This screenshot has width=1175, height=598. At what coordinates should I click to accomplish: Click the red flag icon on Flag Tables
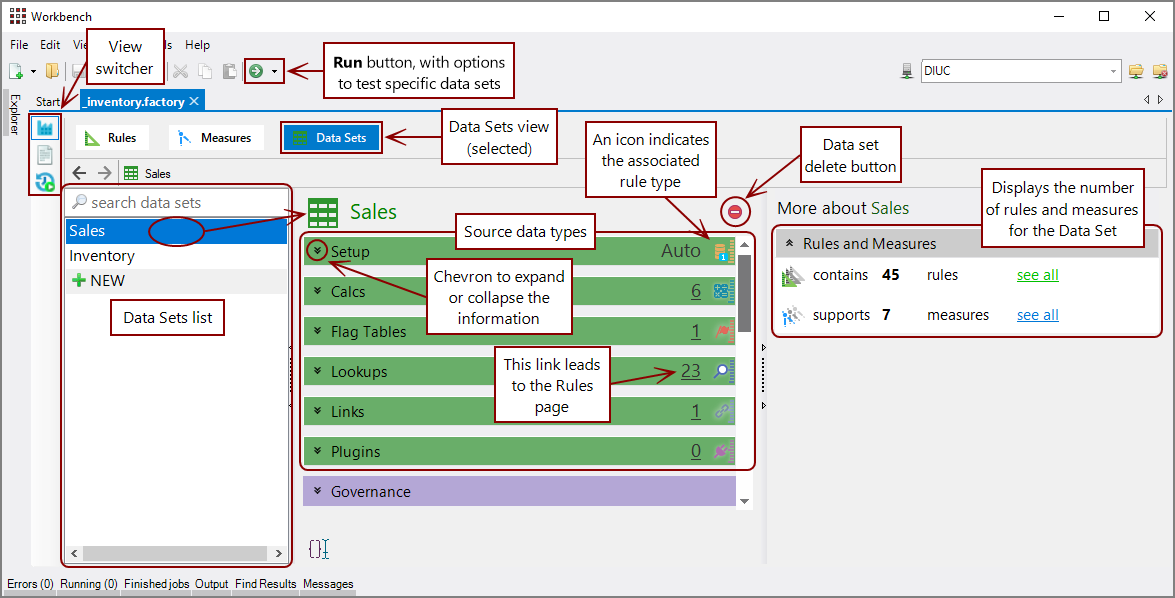[722, 331]
